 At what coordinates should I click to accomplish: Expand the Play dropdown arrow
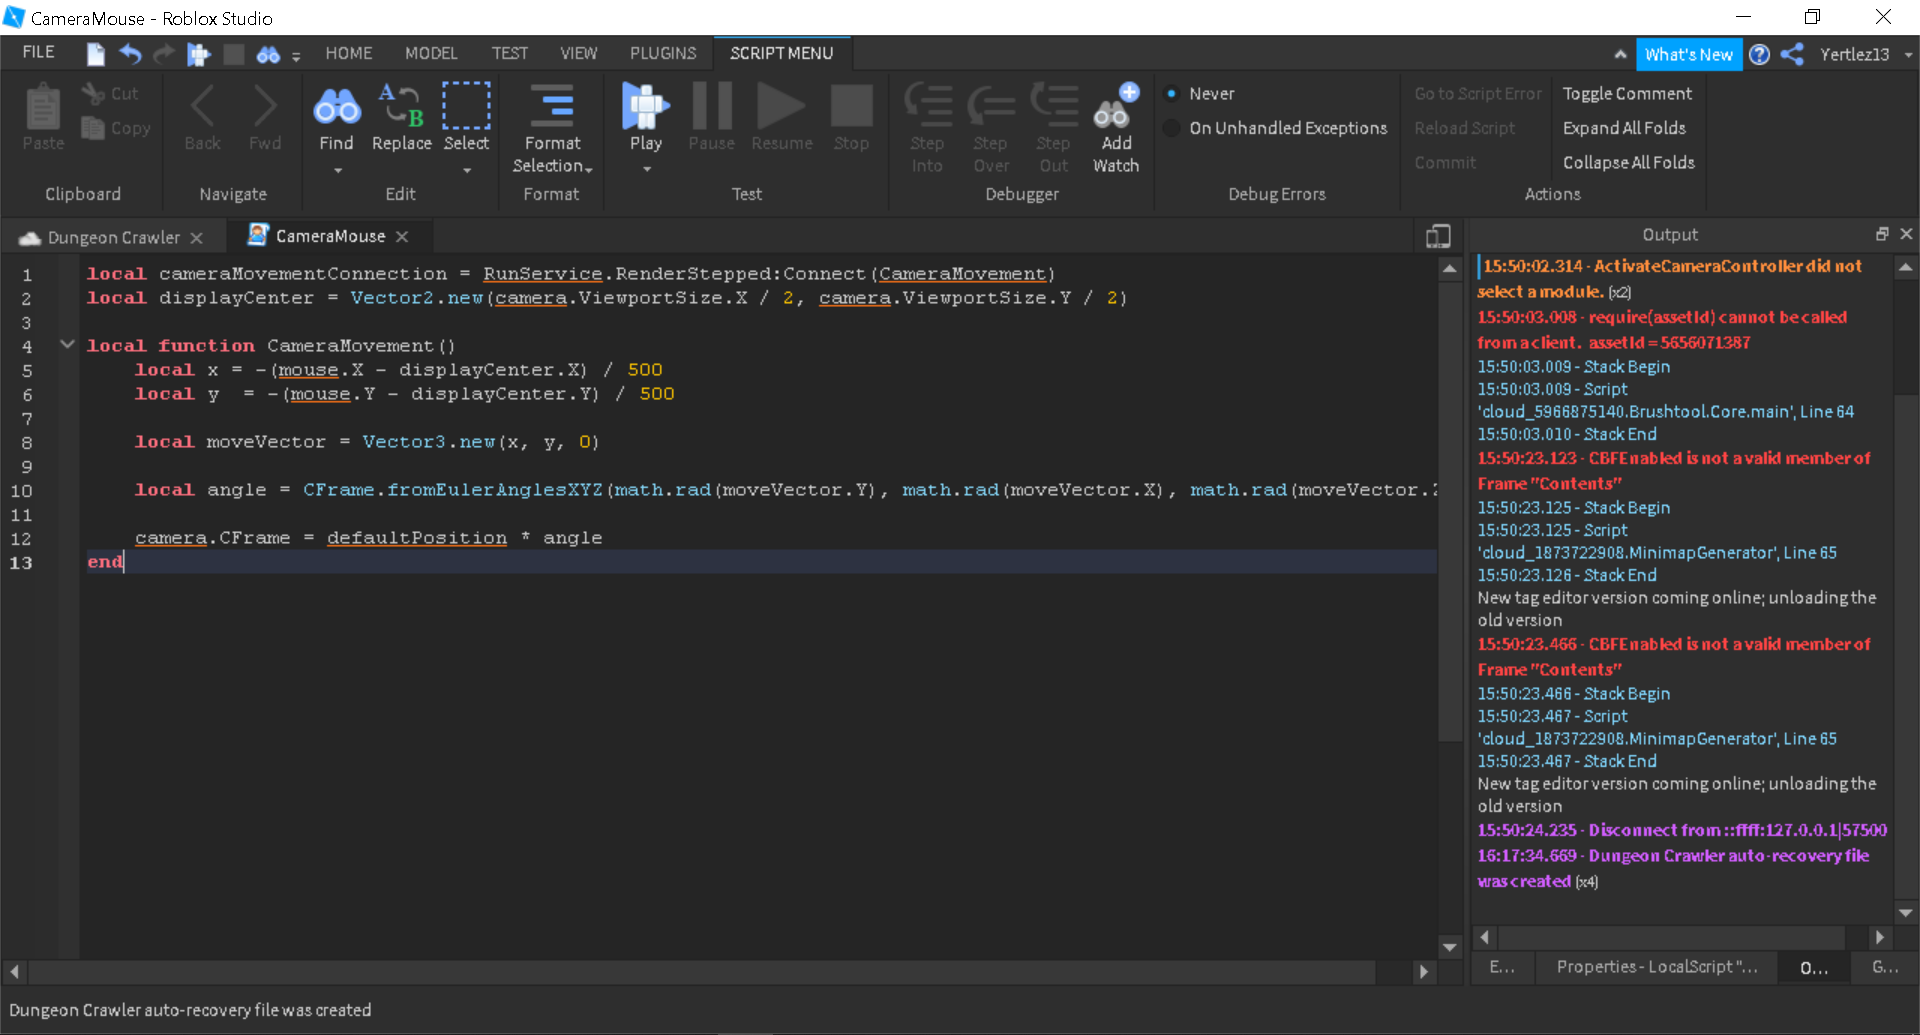647,169
